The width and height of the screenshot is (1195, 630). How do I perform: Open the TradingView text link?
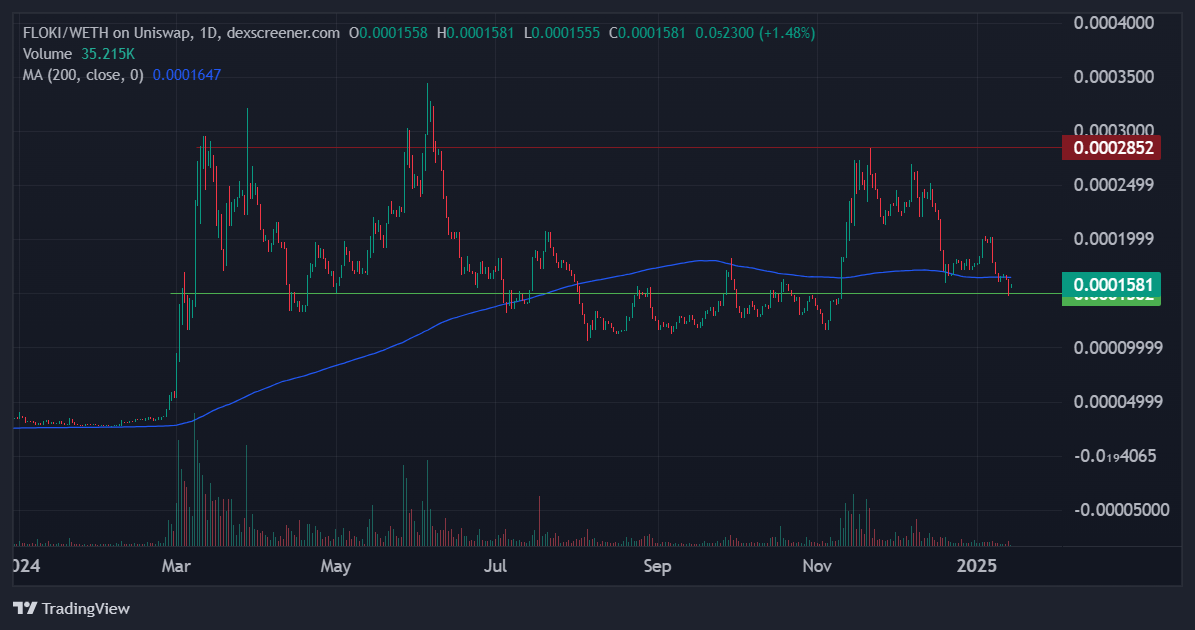pos(85,608)
